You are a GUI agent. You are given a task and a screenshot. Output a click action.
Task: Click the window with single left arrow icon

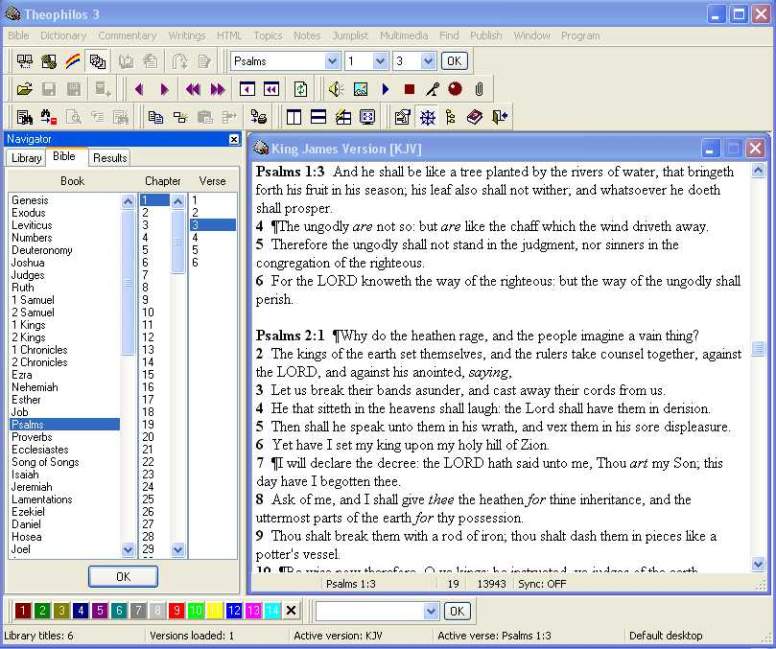pyautogui.click(x=247, y=89)
